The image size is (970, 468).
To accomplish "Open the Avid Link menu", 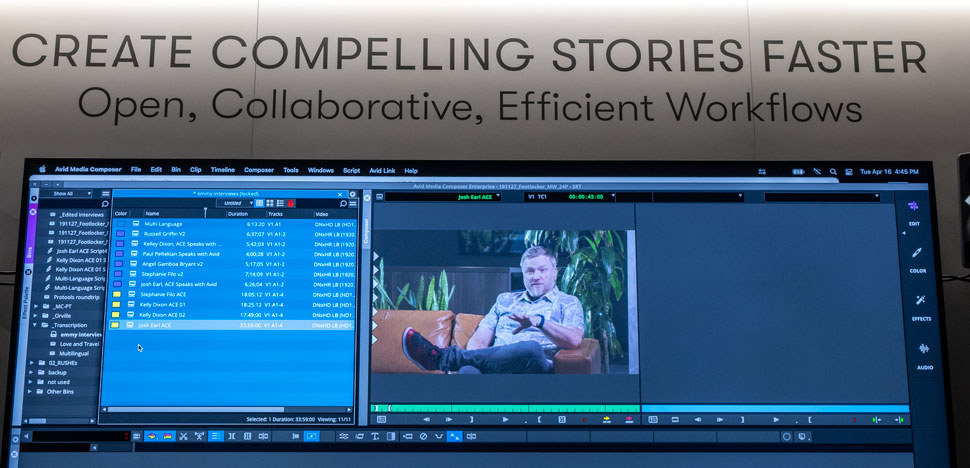I will pyautogui.click(x=382, y=171).
